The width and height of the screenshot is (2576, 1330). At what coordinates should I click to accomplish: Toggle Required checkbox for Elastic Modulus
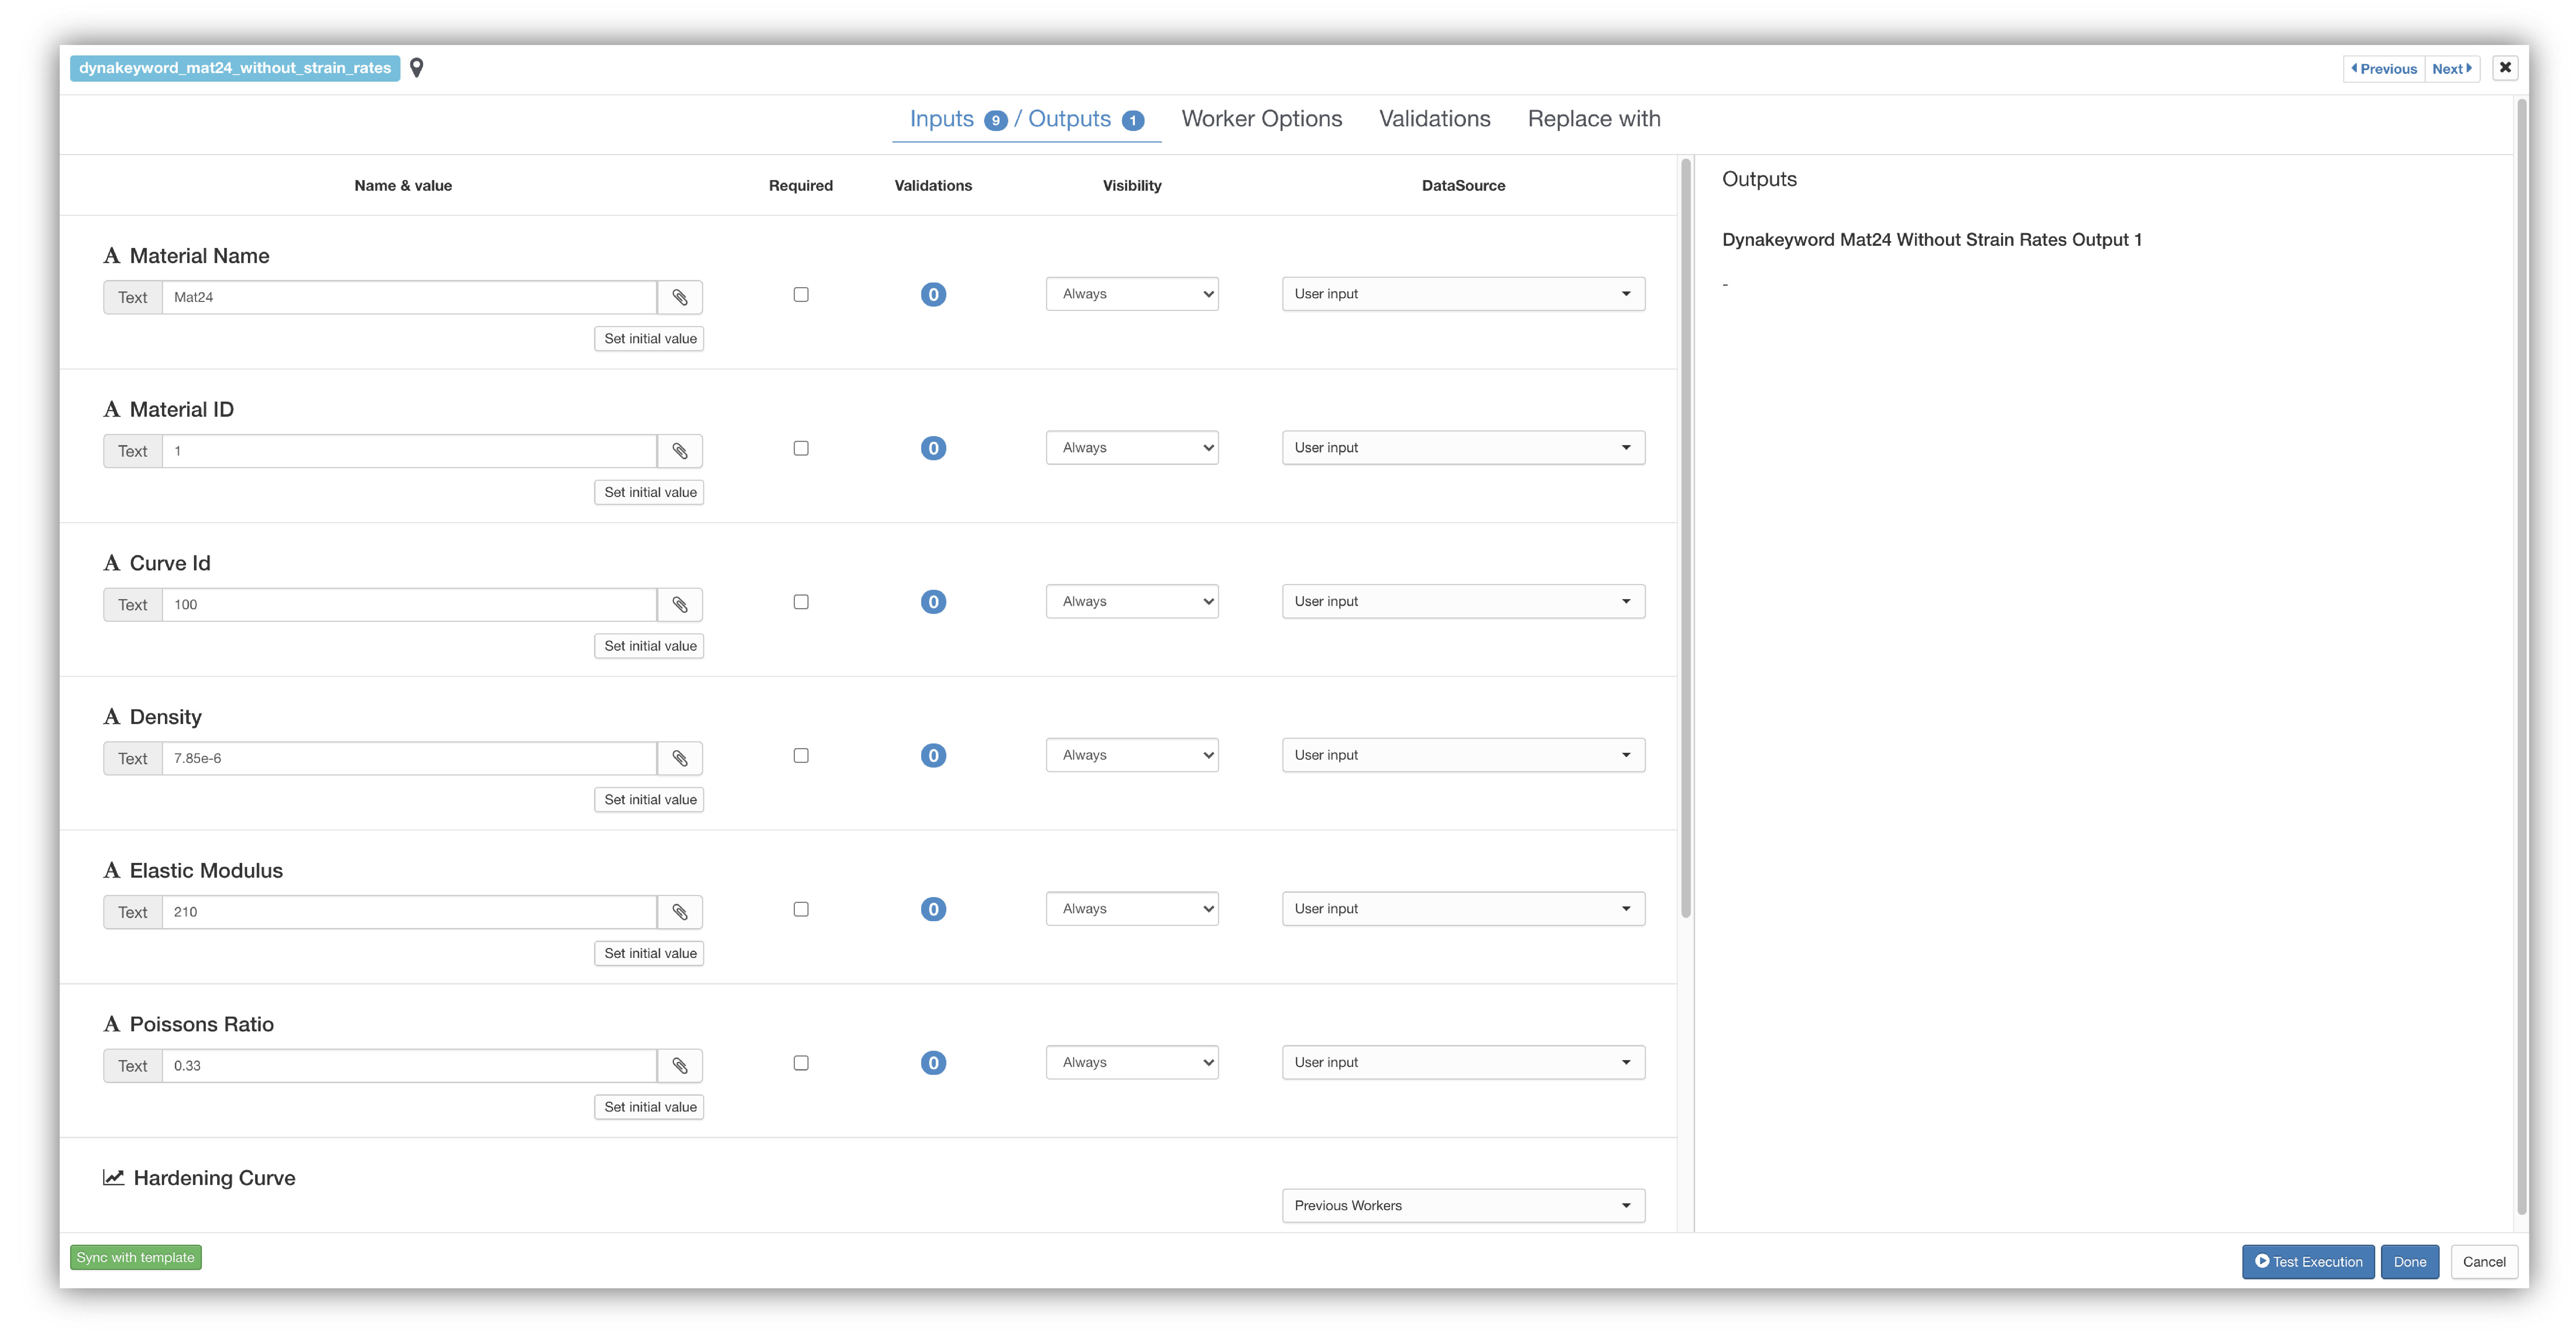pos(801,909)
